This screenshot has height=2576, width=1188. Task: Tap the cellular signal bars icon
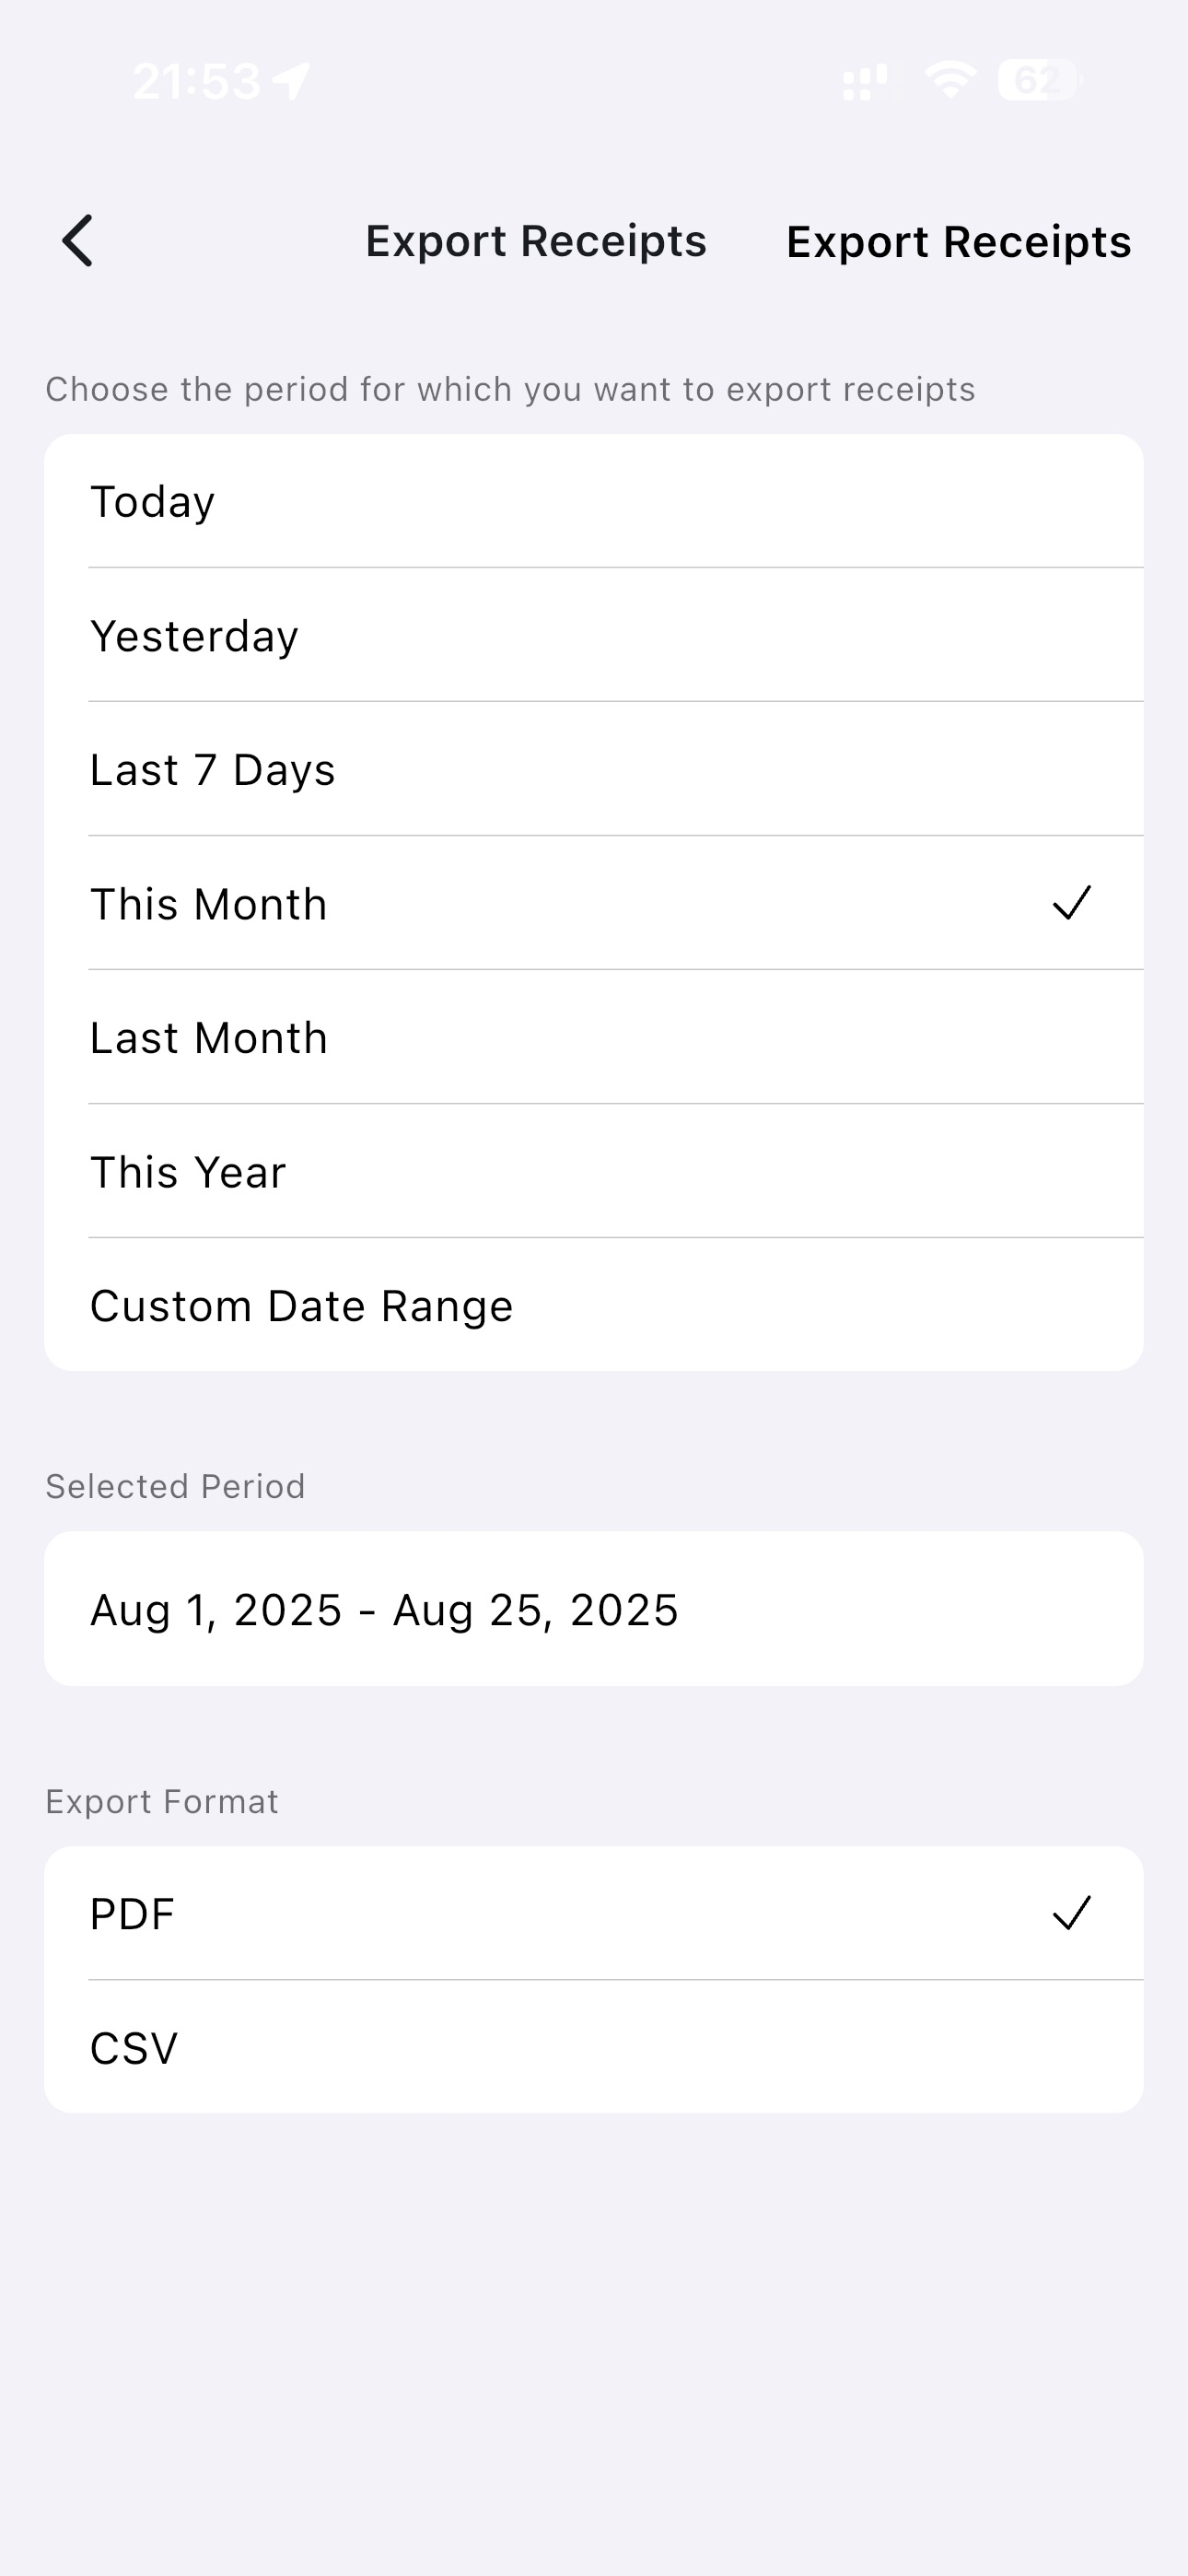tap(864, 82)
